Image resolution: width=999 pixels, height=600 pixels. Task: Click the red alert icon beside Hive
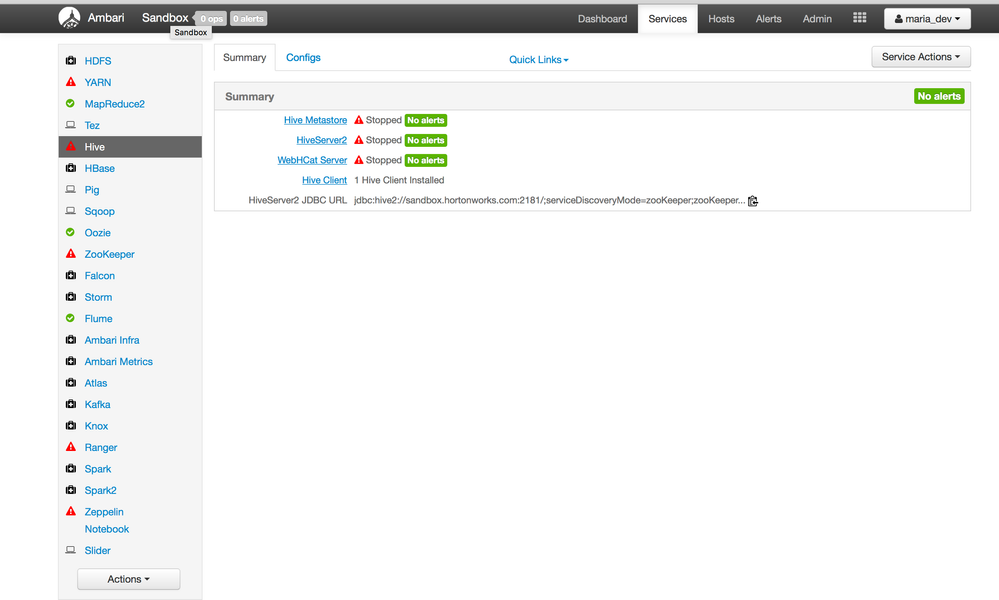pyautogui.click(x=71, y=146)
